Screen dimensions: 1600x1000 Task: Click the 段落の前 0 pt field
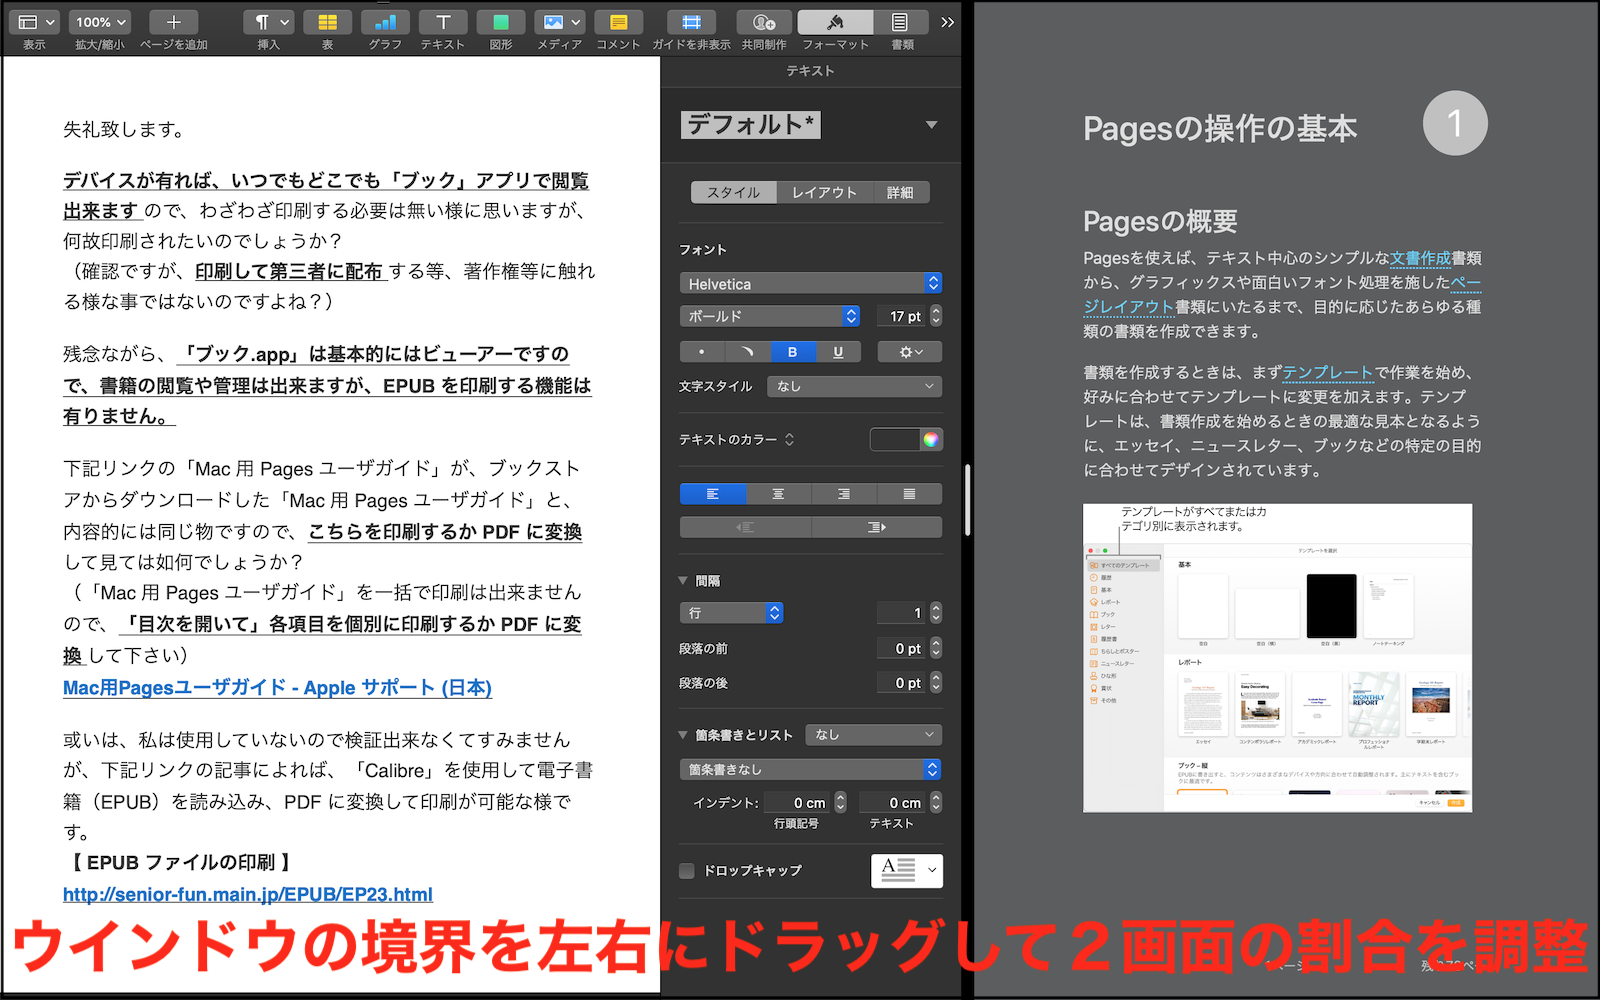point(903,648)
